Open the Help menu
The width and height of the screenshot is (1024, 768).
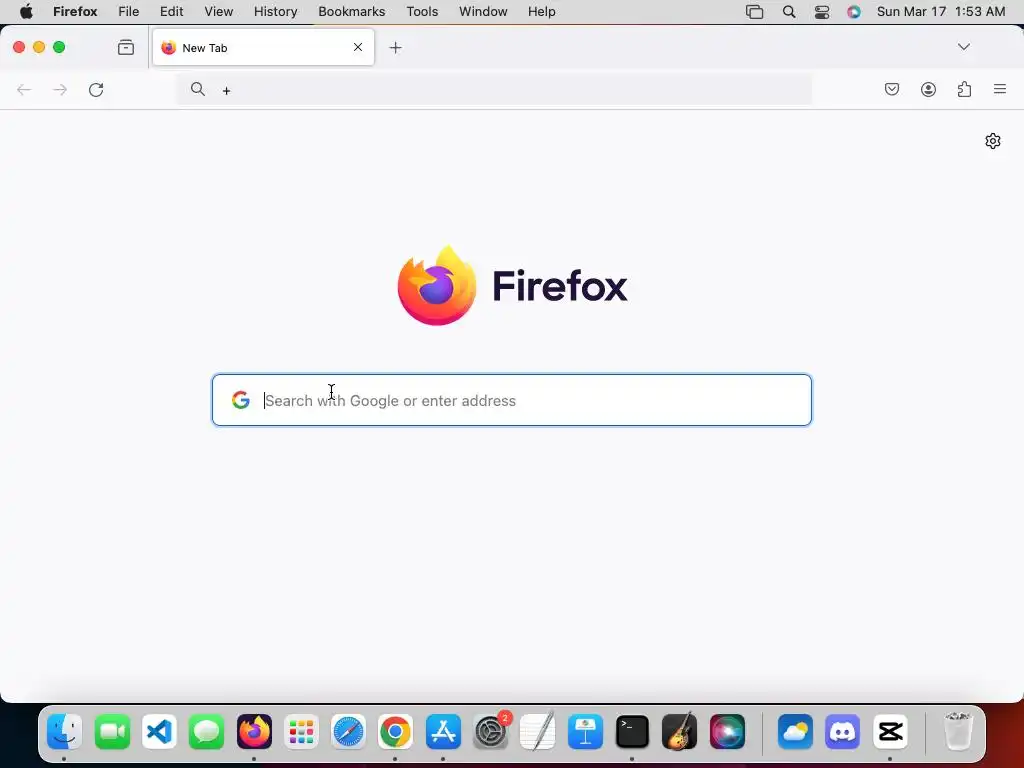click(x=542, y=12)
